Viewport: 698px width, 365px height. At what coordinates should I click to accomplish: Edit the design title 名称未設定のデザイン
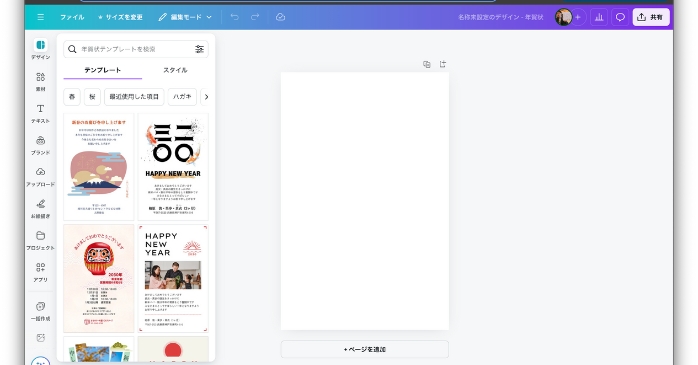pyautogui.click(x=501, y=17)
